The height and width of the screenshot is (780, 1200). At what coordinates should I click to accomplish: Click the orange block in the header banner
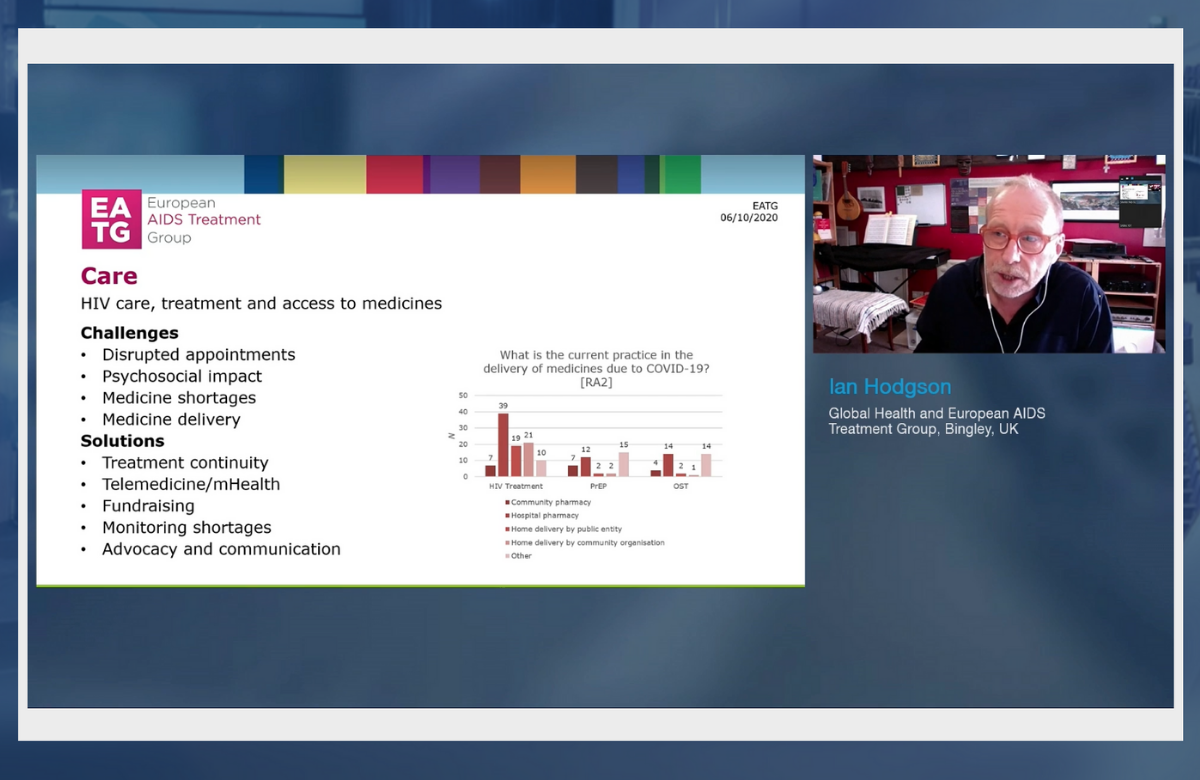(547, 174)
